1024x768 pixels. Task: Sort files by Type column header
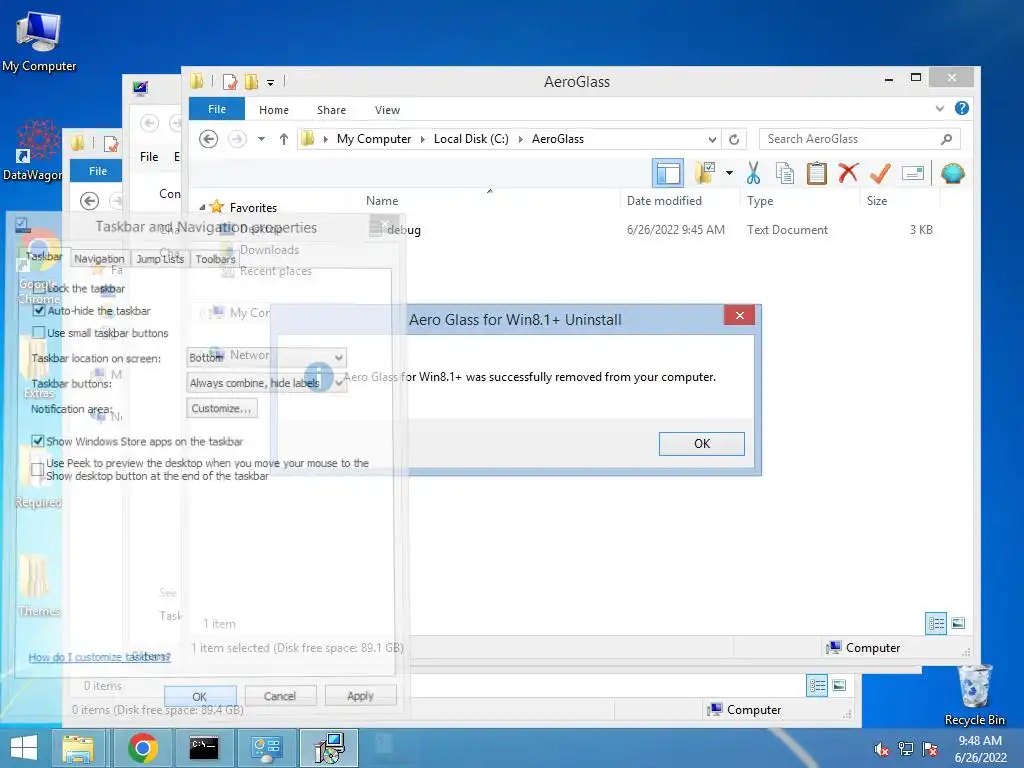pos(760,200)
